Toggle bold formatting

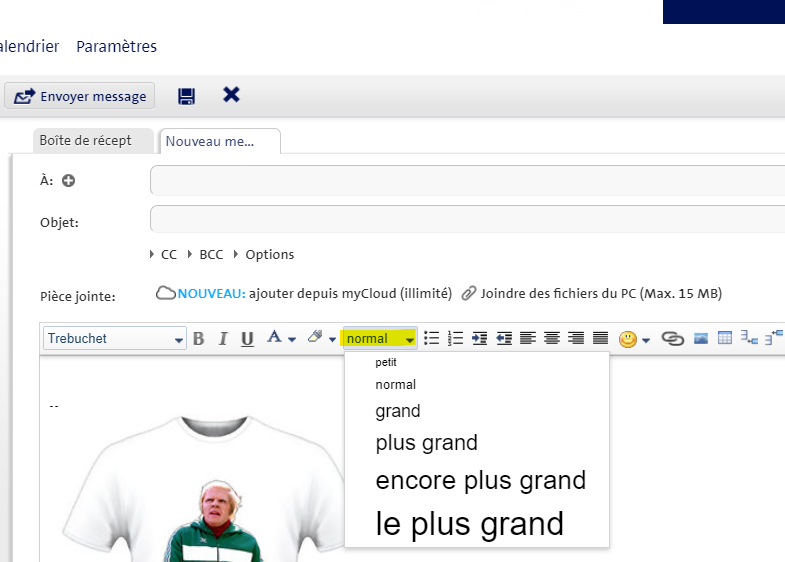[x=199, y=339]
